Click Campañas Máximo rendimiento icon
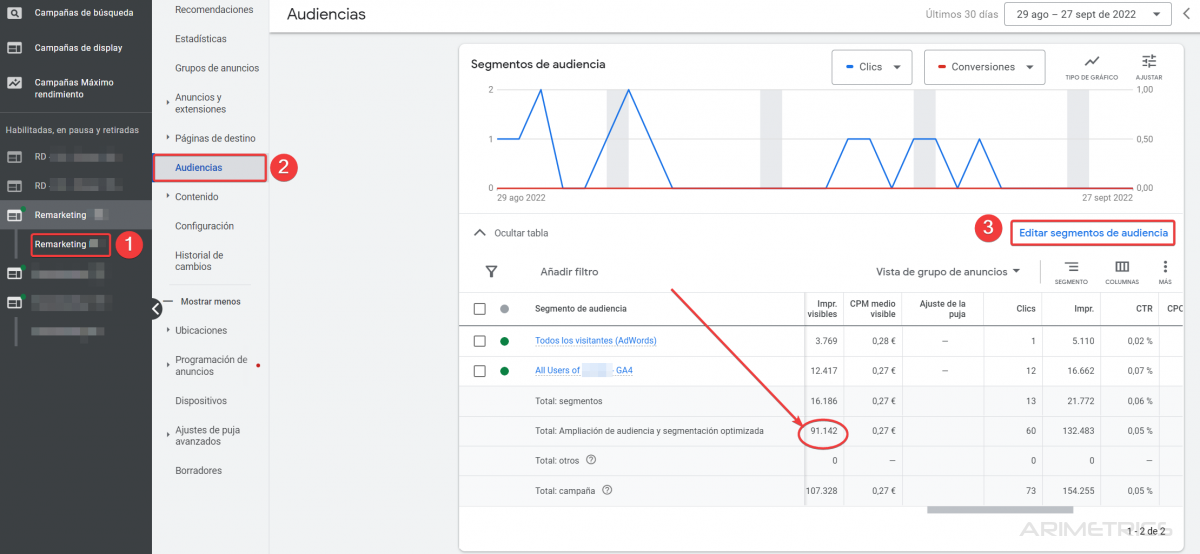The height and width of the screenshot is (554, 1200). (15, 82)
